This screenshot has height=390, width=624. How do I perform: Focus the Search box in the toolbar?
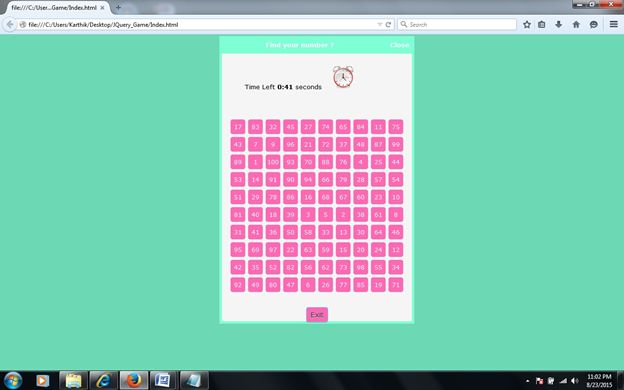pyautogui.click(x=457, y=24)
